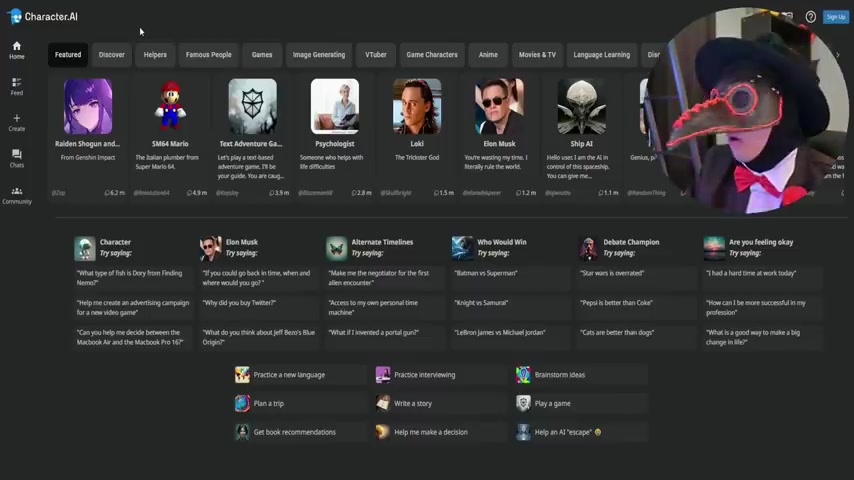Switch to the Helpers tab
This screenshot has height=480, width=854.
tap(155, 55)
